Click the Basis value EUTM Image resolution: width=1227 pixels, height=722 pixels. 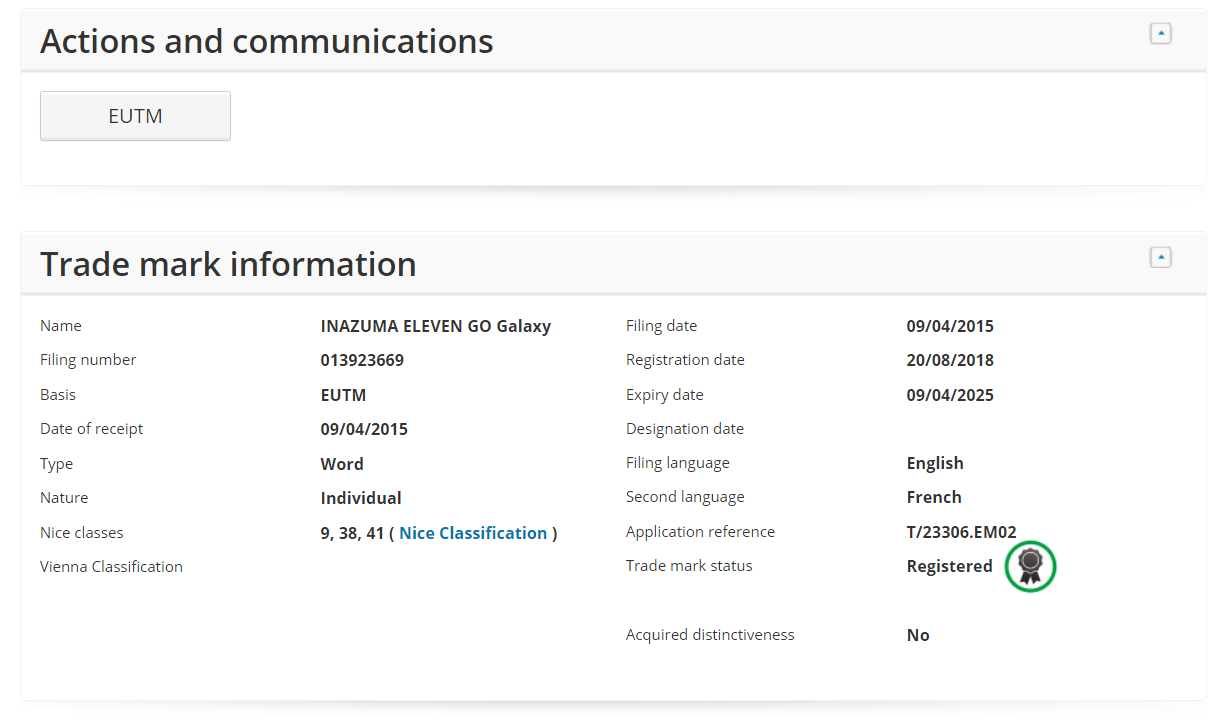(344, 395)
